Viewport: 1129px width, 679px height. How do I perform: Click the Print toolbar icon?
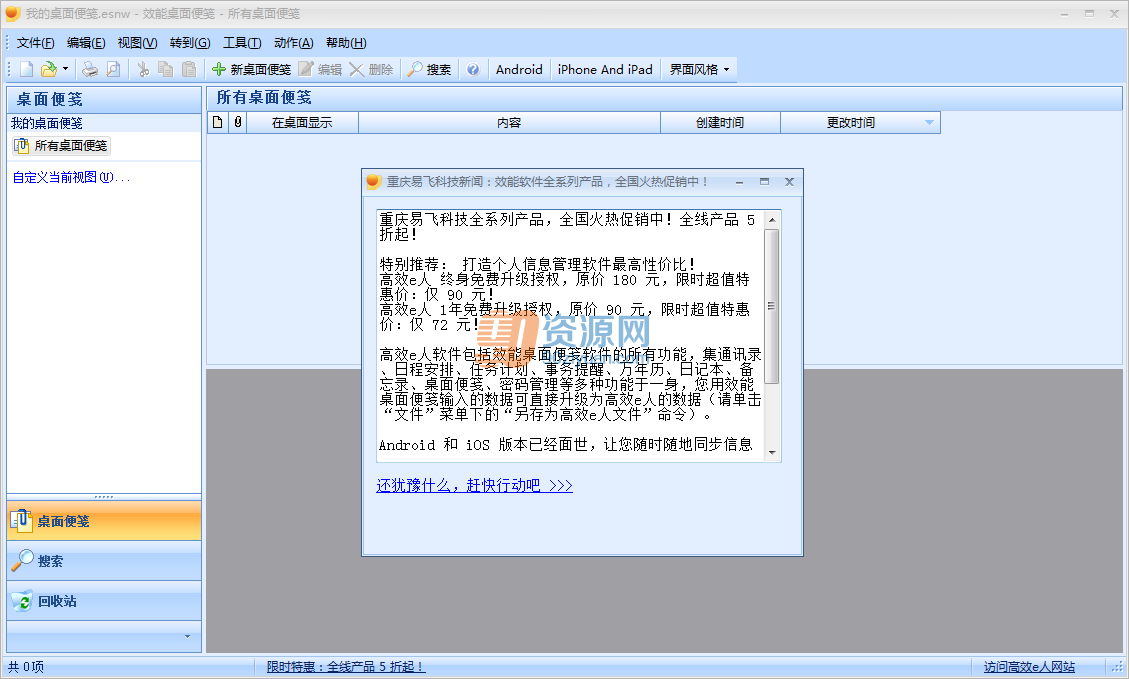(x=90, y=69)
